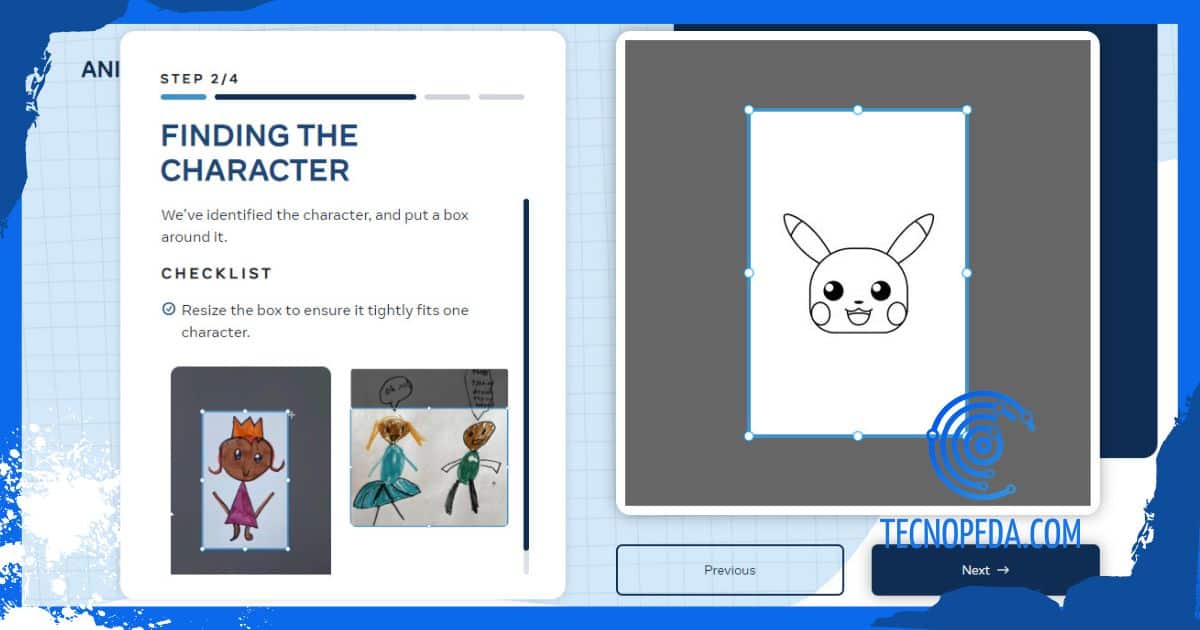Click the top-left crop box handle
Screen dimensions: 1200x630
tap(749, 110)
